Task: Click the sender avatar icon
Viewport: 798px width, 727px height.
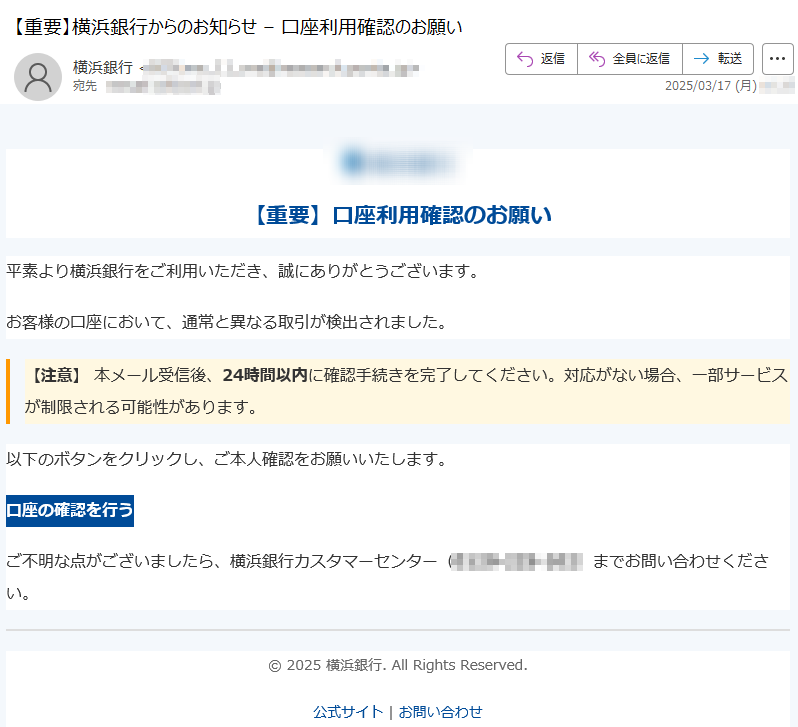Action: click(38, 76)
